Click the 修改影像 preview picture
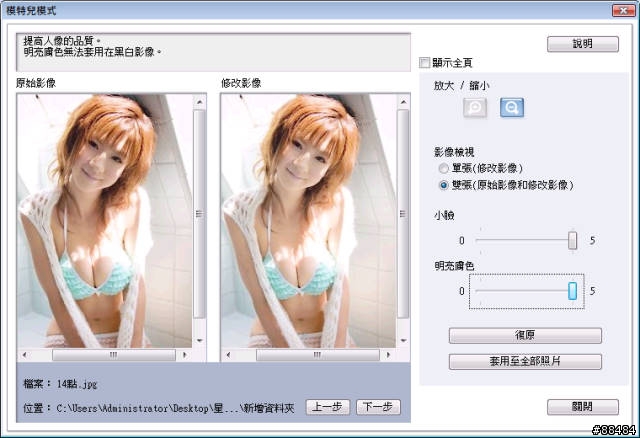This screenshot has height=438, width=640. (x=309, y=221)
